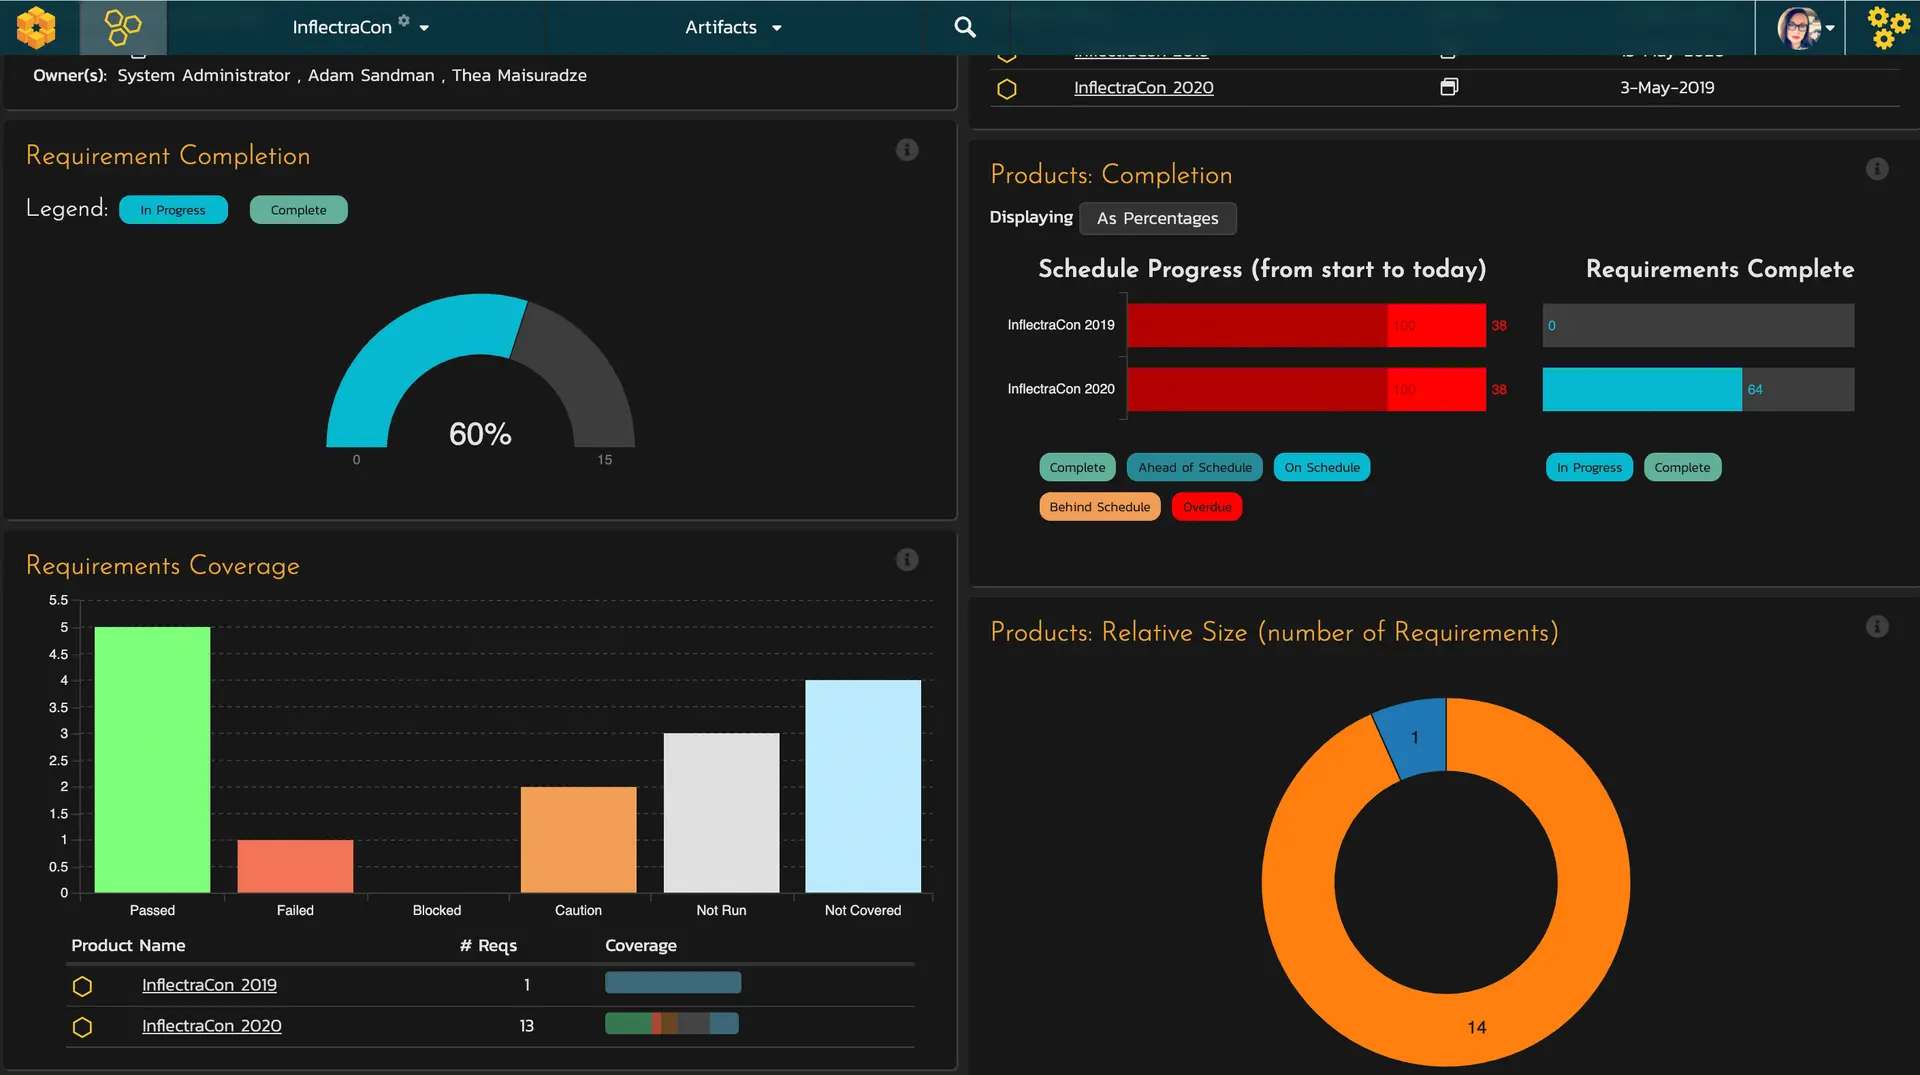
Task: Click the search magnifier icon
Action: (964, 27)
